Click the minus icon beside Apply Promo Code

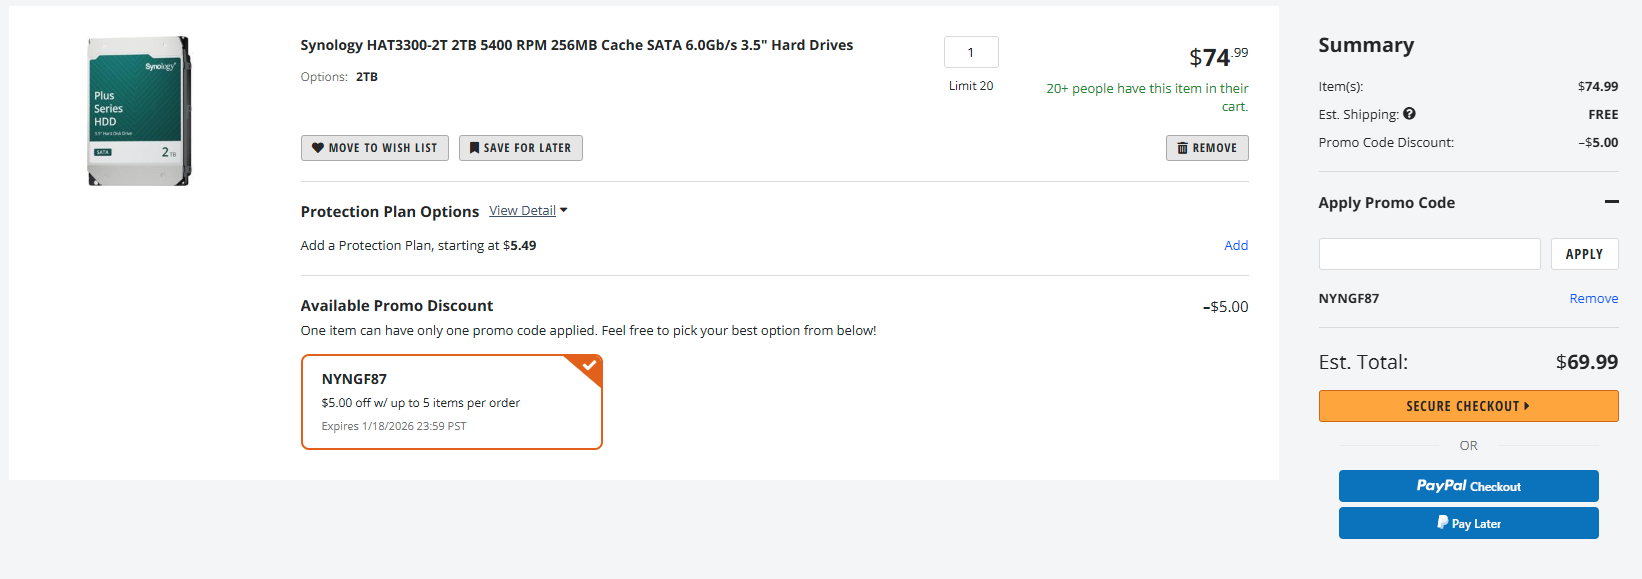pyautogui.click(x=1611, y=202)
